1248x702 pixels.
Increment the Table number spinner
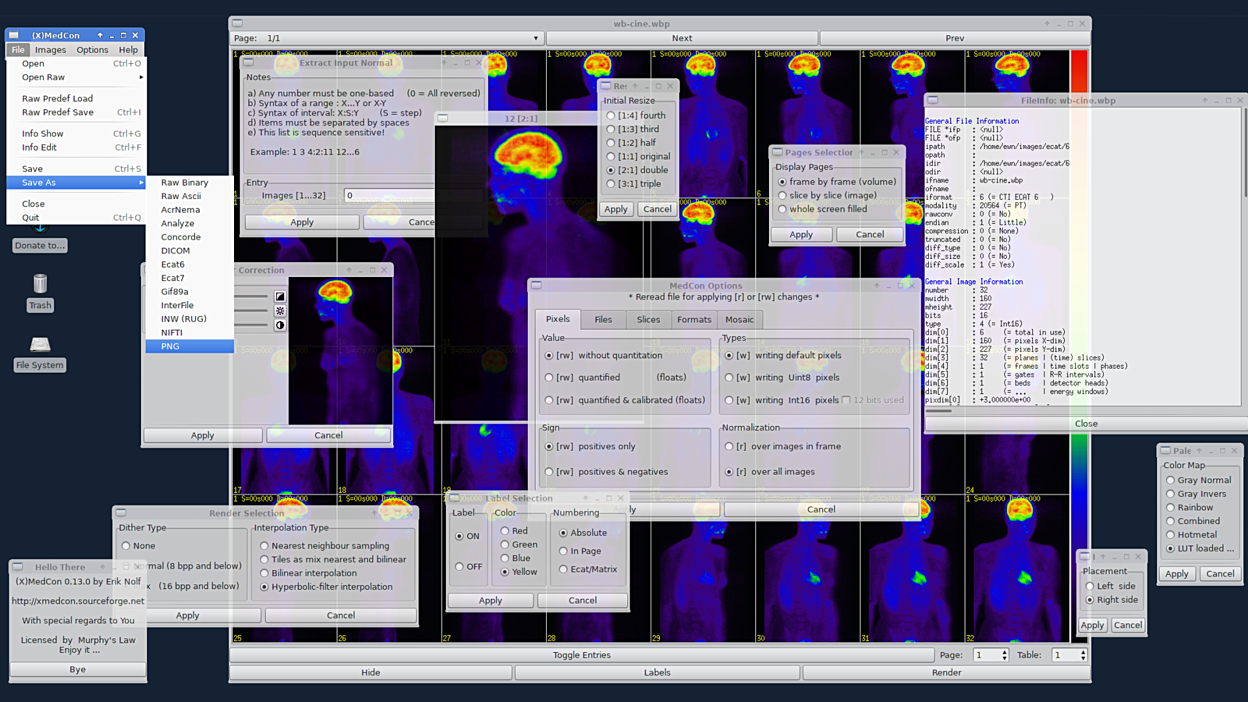(1083, 652)
